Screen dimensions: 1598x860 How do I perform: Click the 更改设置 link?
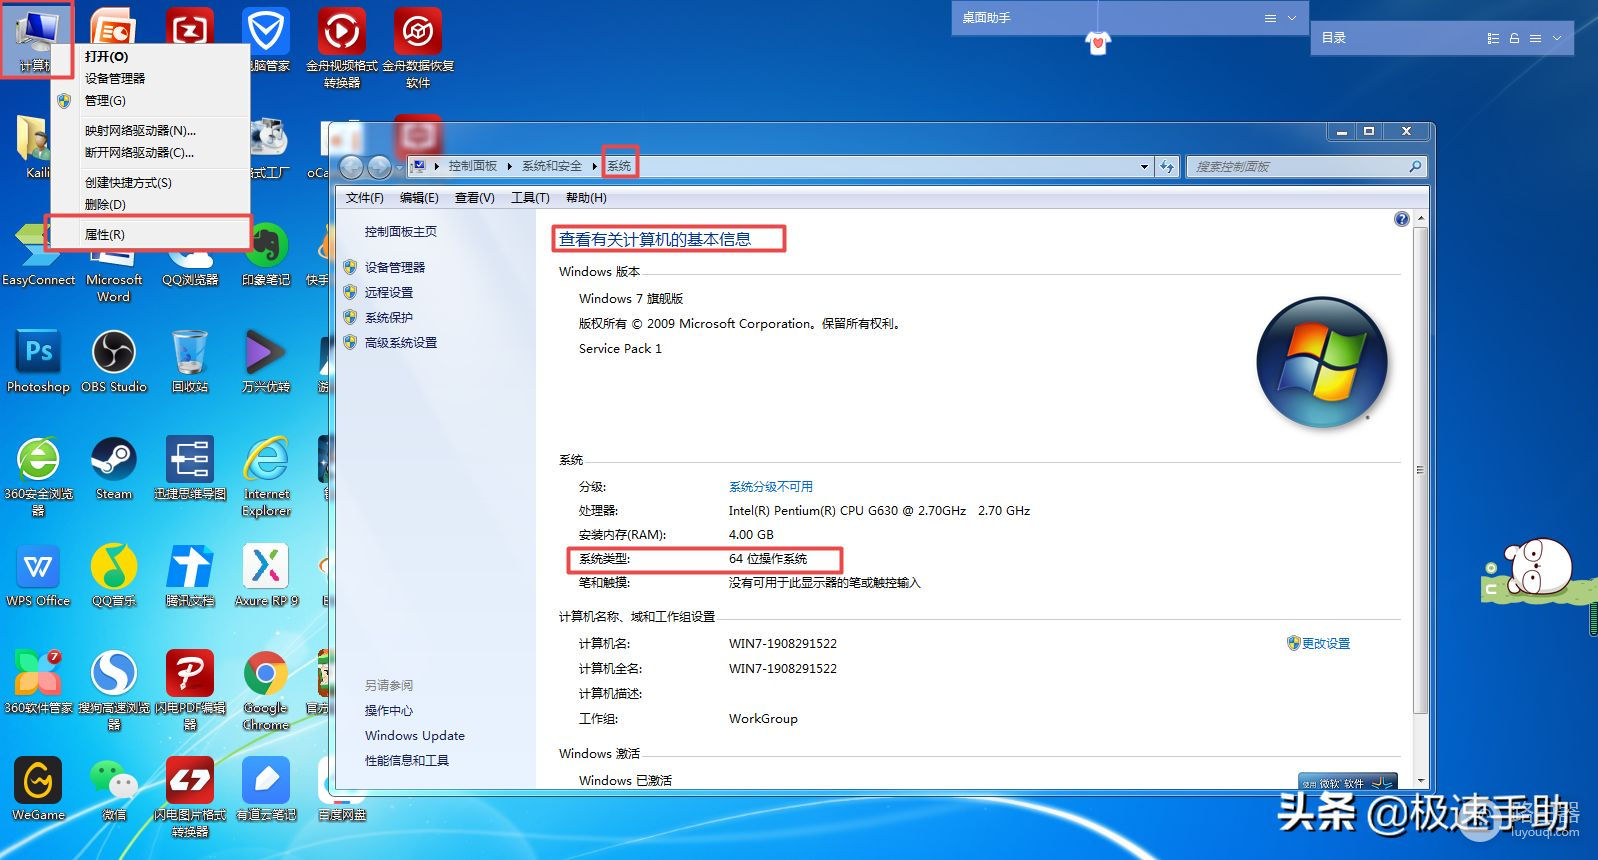(x=1326, y=643)
